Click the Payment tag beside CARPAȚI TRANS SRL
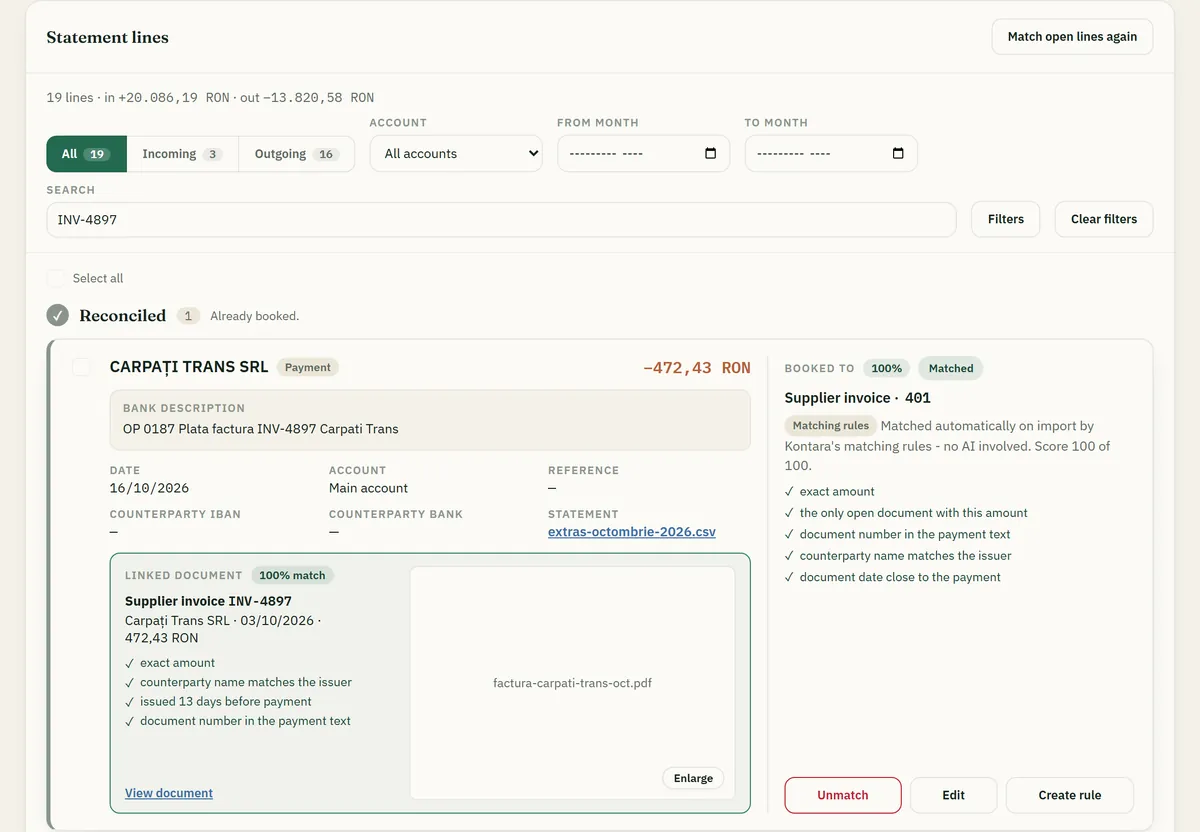This screenshot has width=1200, height=832. click(x=308, y=367)
